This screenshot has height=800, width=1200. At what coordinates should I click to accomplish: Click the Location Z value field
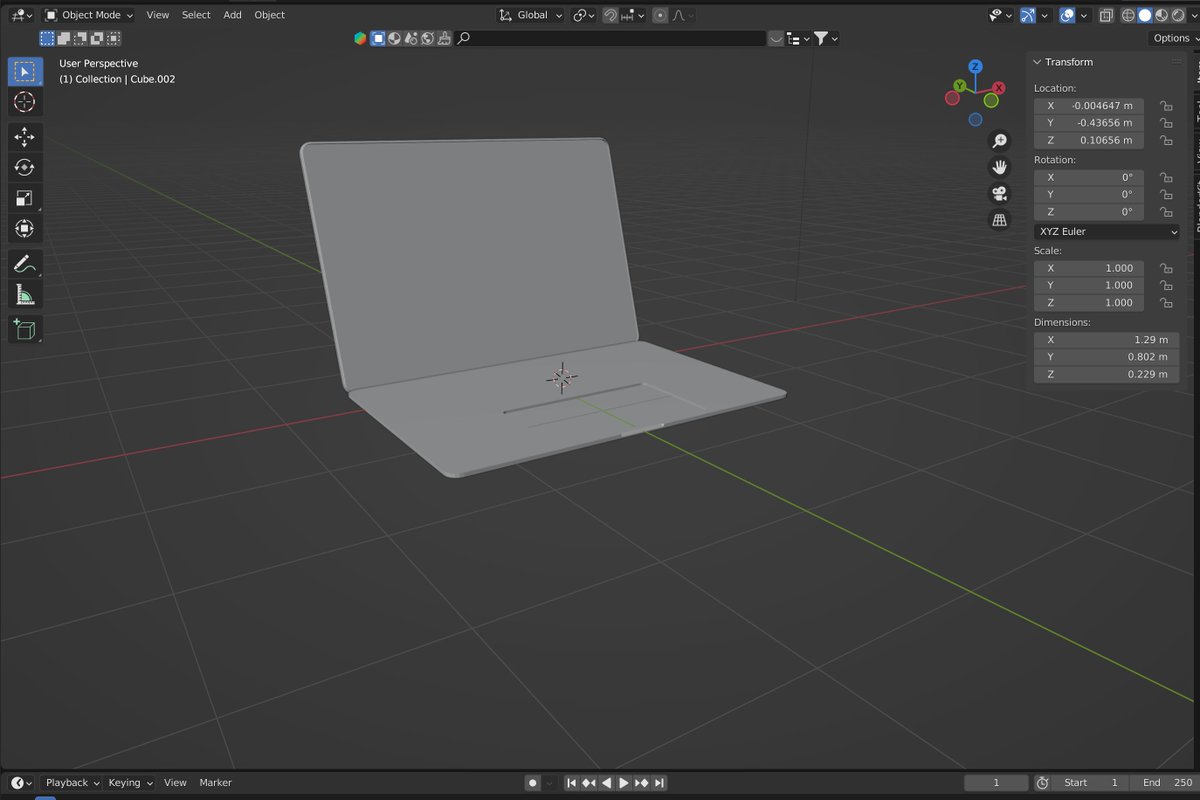(x=1089, y=140)
